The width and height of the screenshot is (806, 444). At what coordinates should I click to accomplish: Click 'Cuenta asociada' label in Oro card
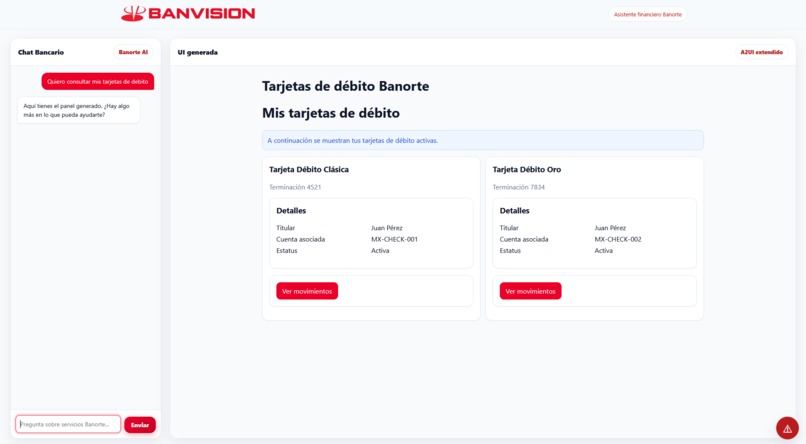[524, 239]
